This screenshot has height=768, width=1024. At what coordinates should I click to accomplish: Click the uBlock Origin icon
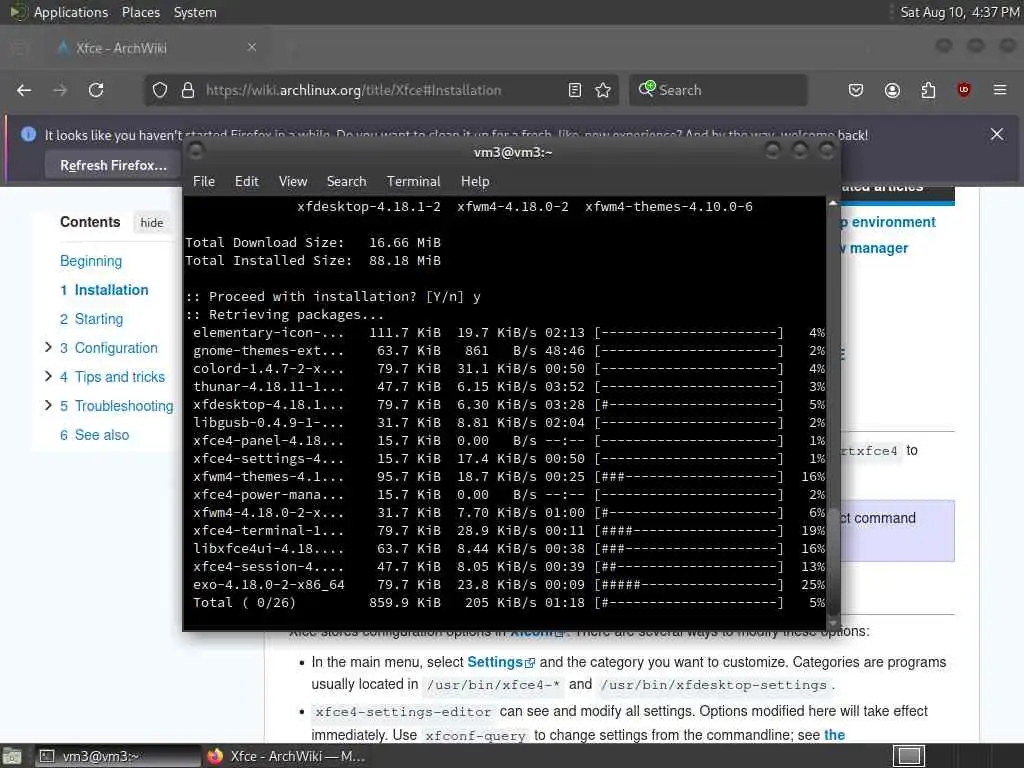click(x=963, y=90)
